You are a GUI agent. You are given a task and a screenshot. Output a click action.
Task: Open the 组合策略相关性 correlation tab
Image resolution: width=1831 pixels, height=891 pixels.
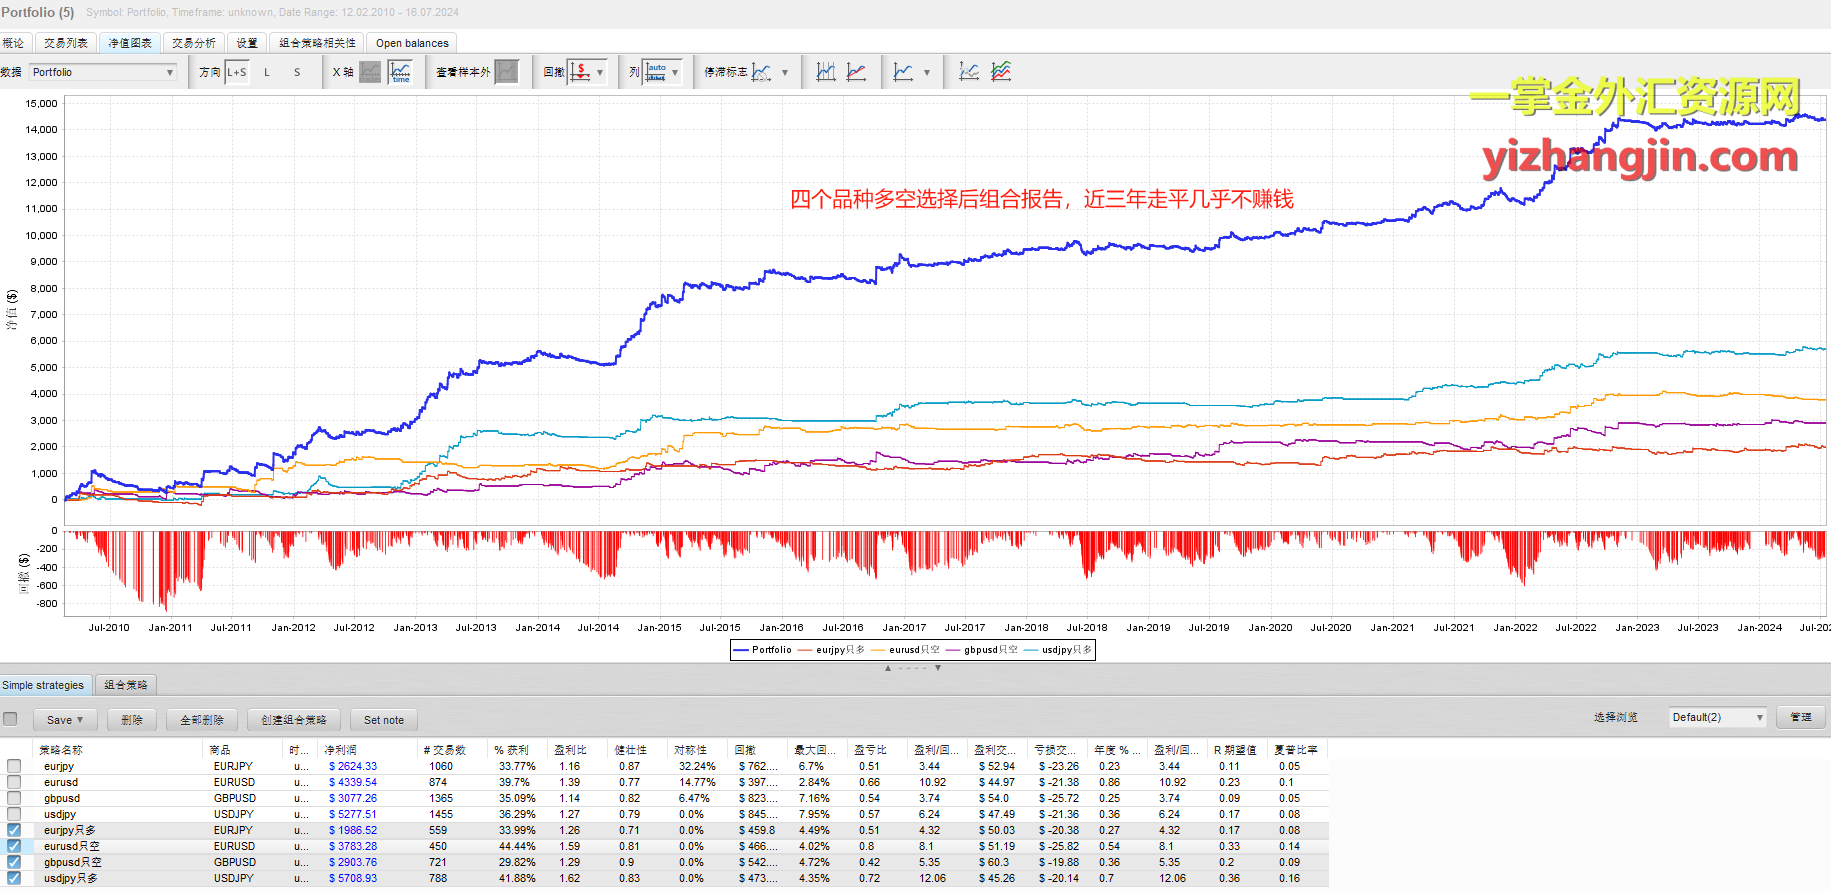point(317,43)
